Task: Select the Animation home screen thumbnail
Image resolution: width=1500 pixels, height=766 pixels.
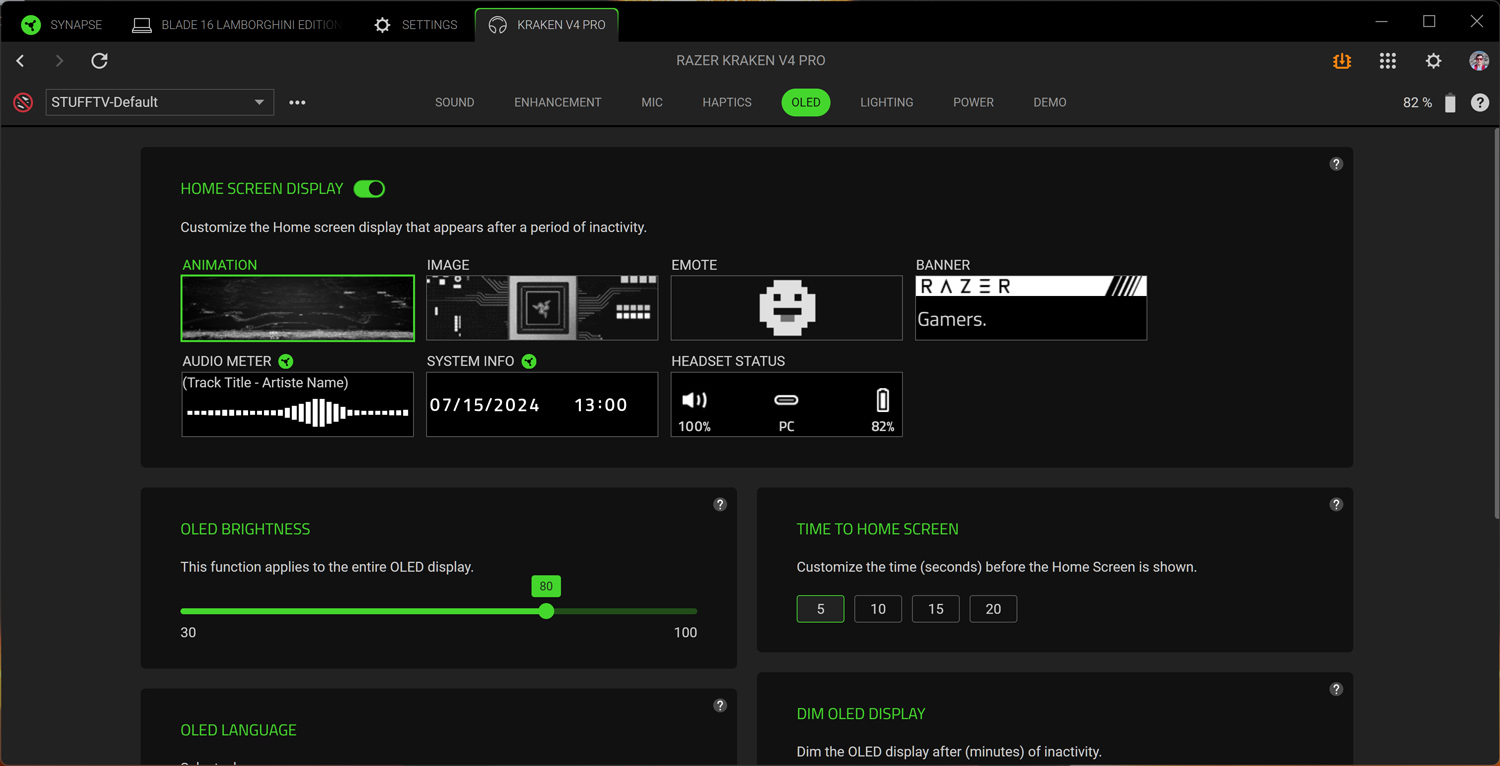Action: [x=298, y=308]
